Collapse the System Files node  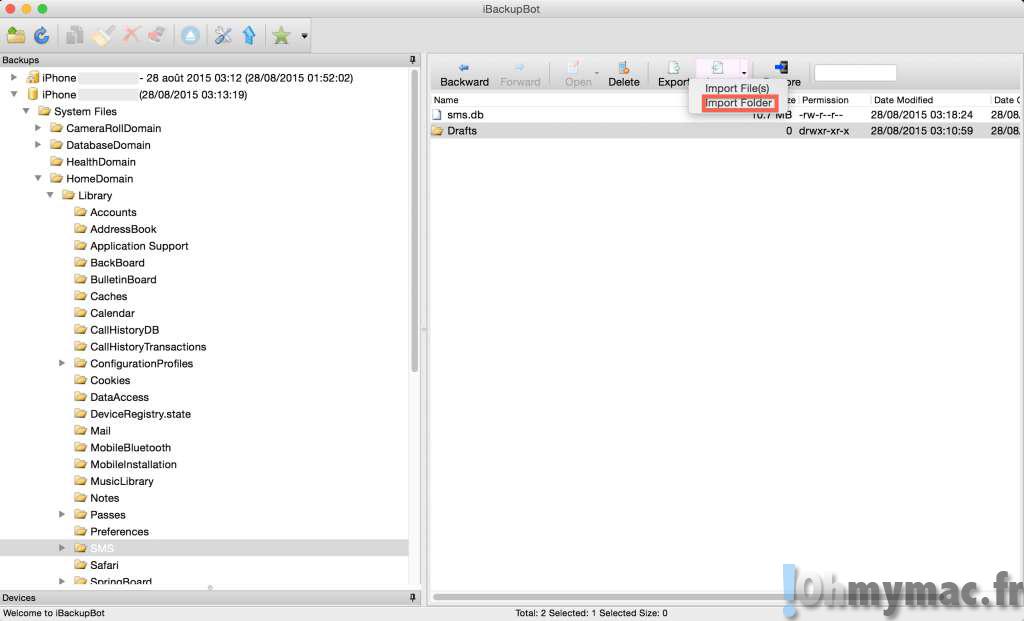[x=26, y=111]
